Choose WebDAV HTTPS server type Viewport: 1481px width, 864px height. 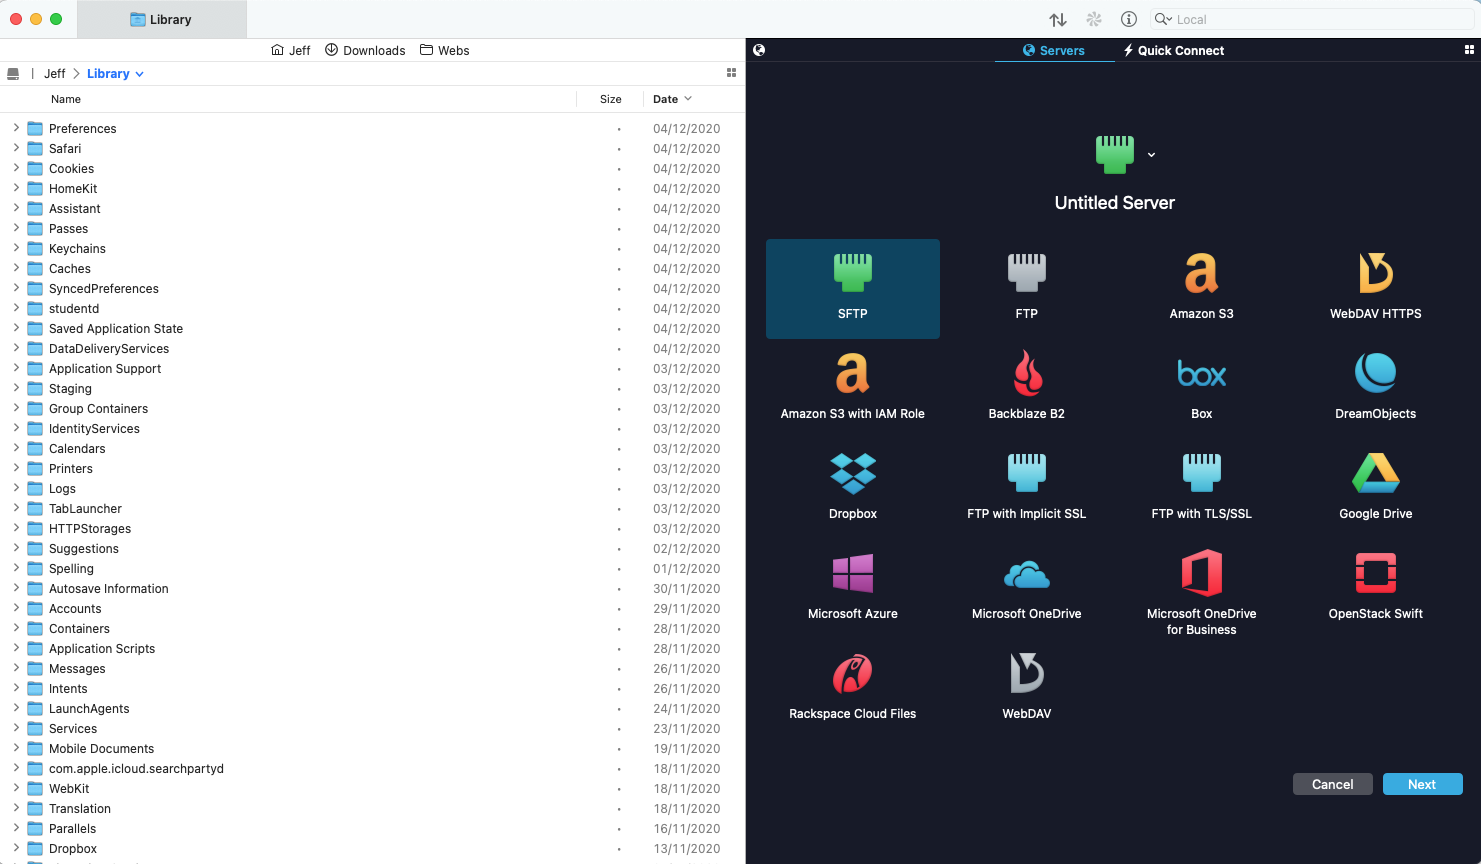pyautogui.click(x=1375, y=288)
